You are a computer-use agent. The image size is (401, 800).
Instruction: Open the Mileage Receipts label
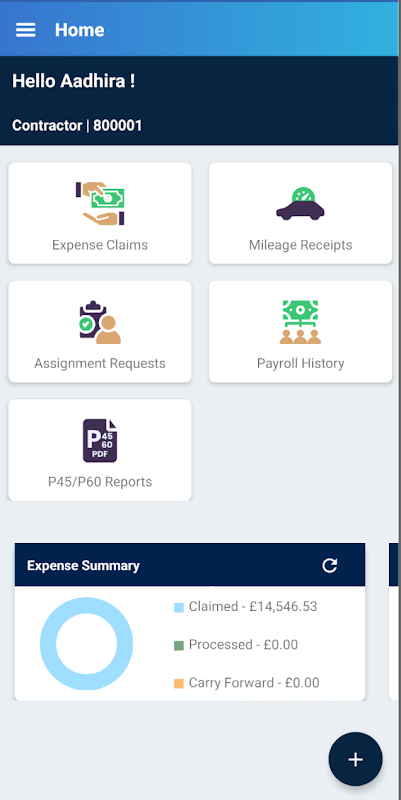coord(300,245)
